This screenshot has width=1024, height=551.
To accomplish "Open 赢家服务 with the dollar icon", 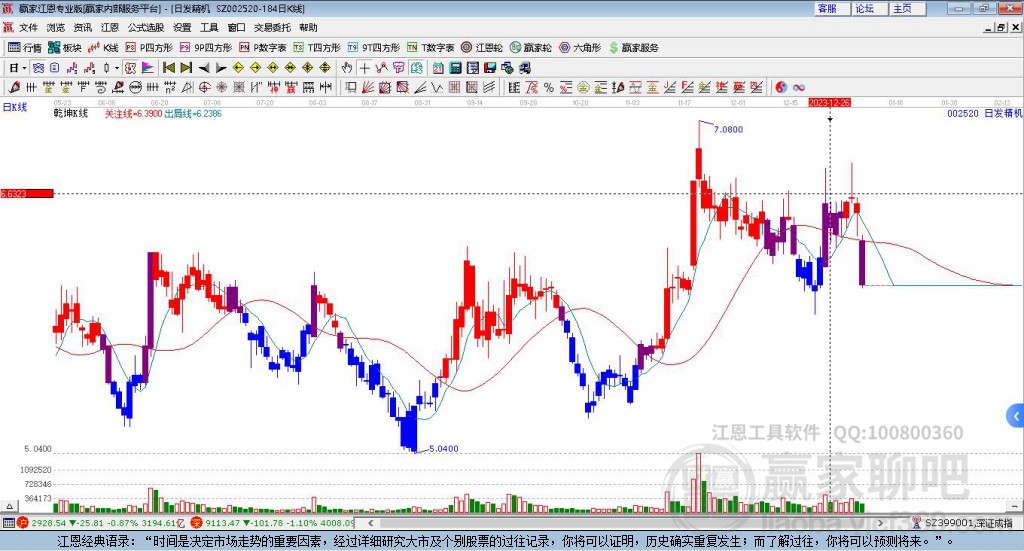I will pos(633,48).
